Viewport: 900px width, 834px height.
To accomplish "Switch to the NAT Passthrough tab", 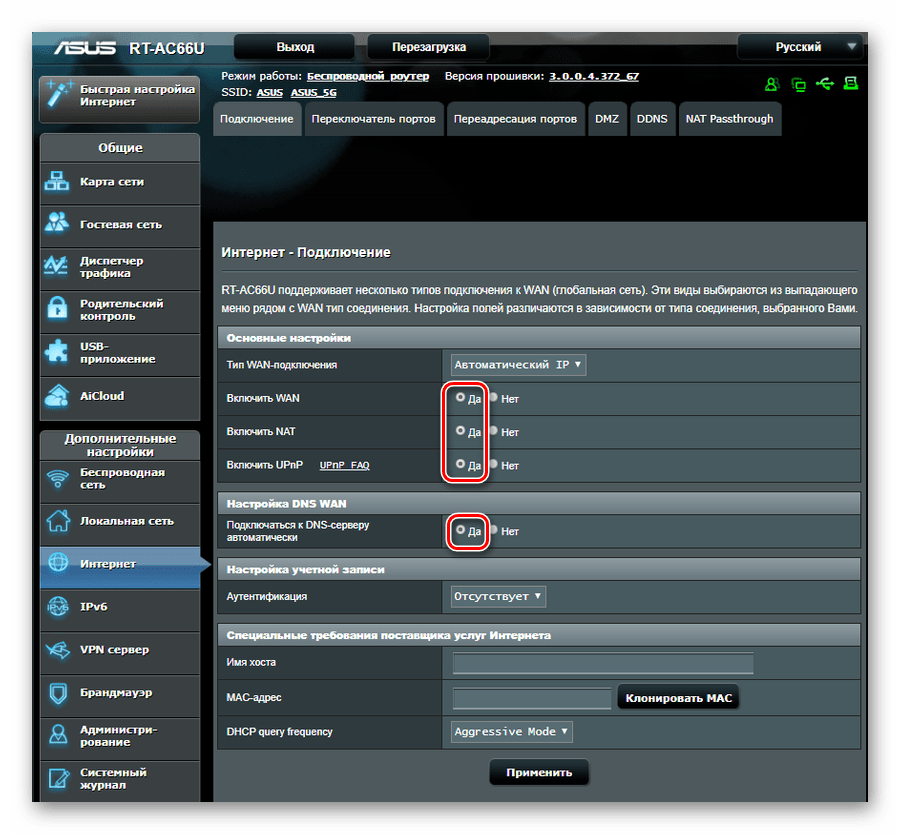I will (x=730, y=119).
